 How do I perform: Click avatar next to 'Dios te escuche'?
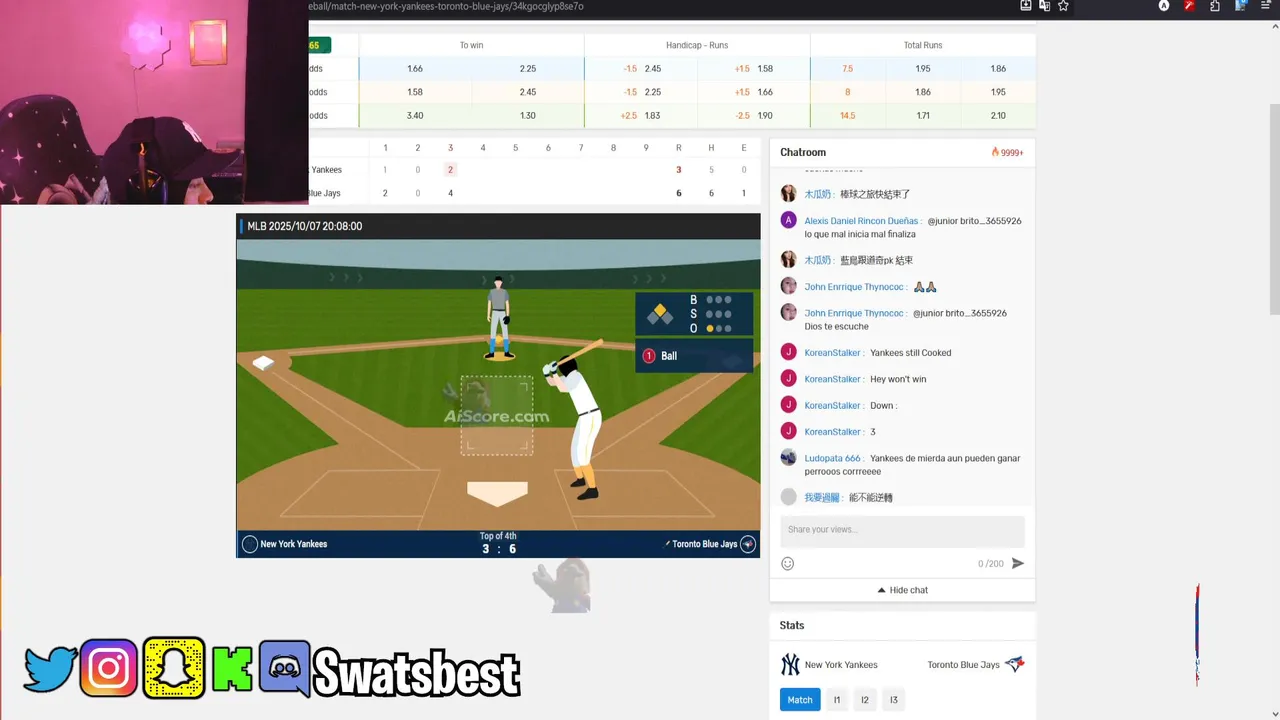(789, 312)
